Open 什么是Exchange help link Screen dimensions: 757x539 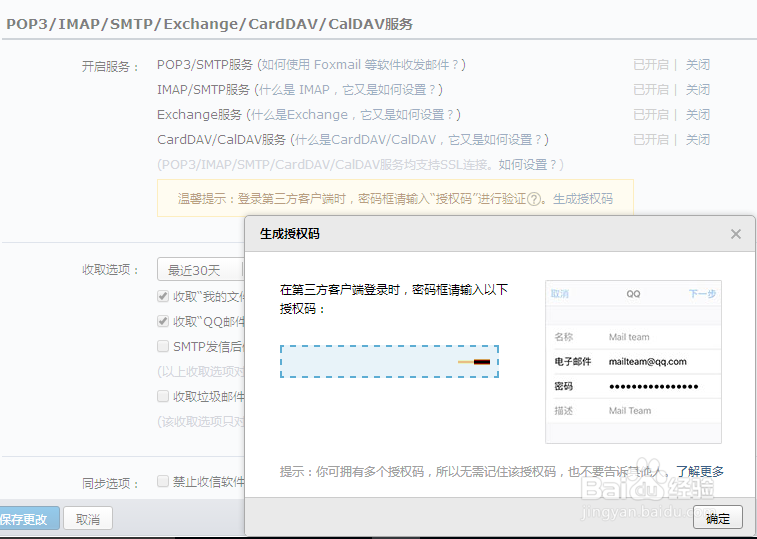(x=353, y=115)
